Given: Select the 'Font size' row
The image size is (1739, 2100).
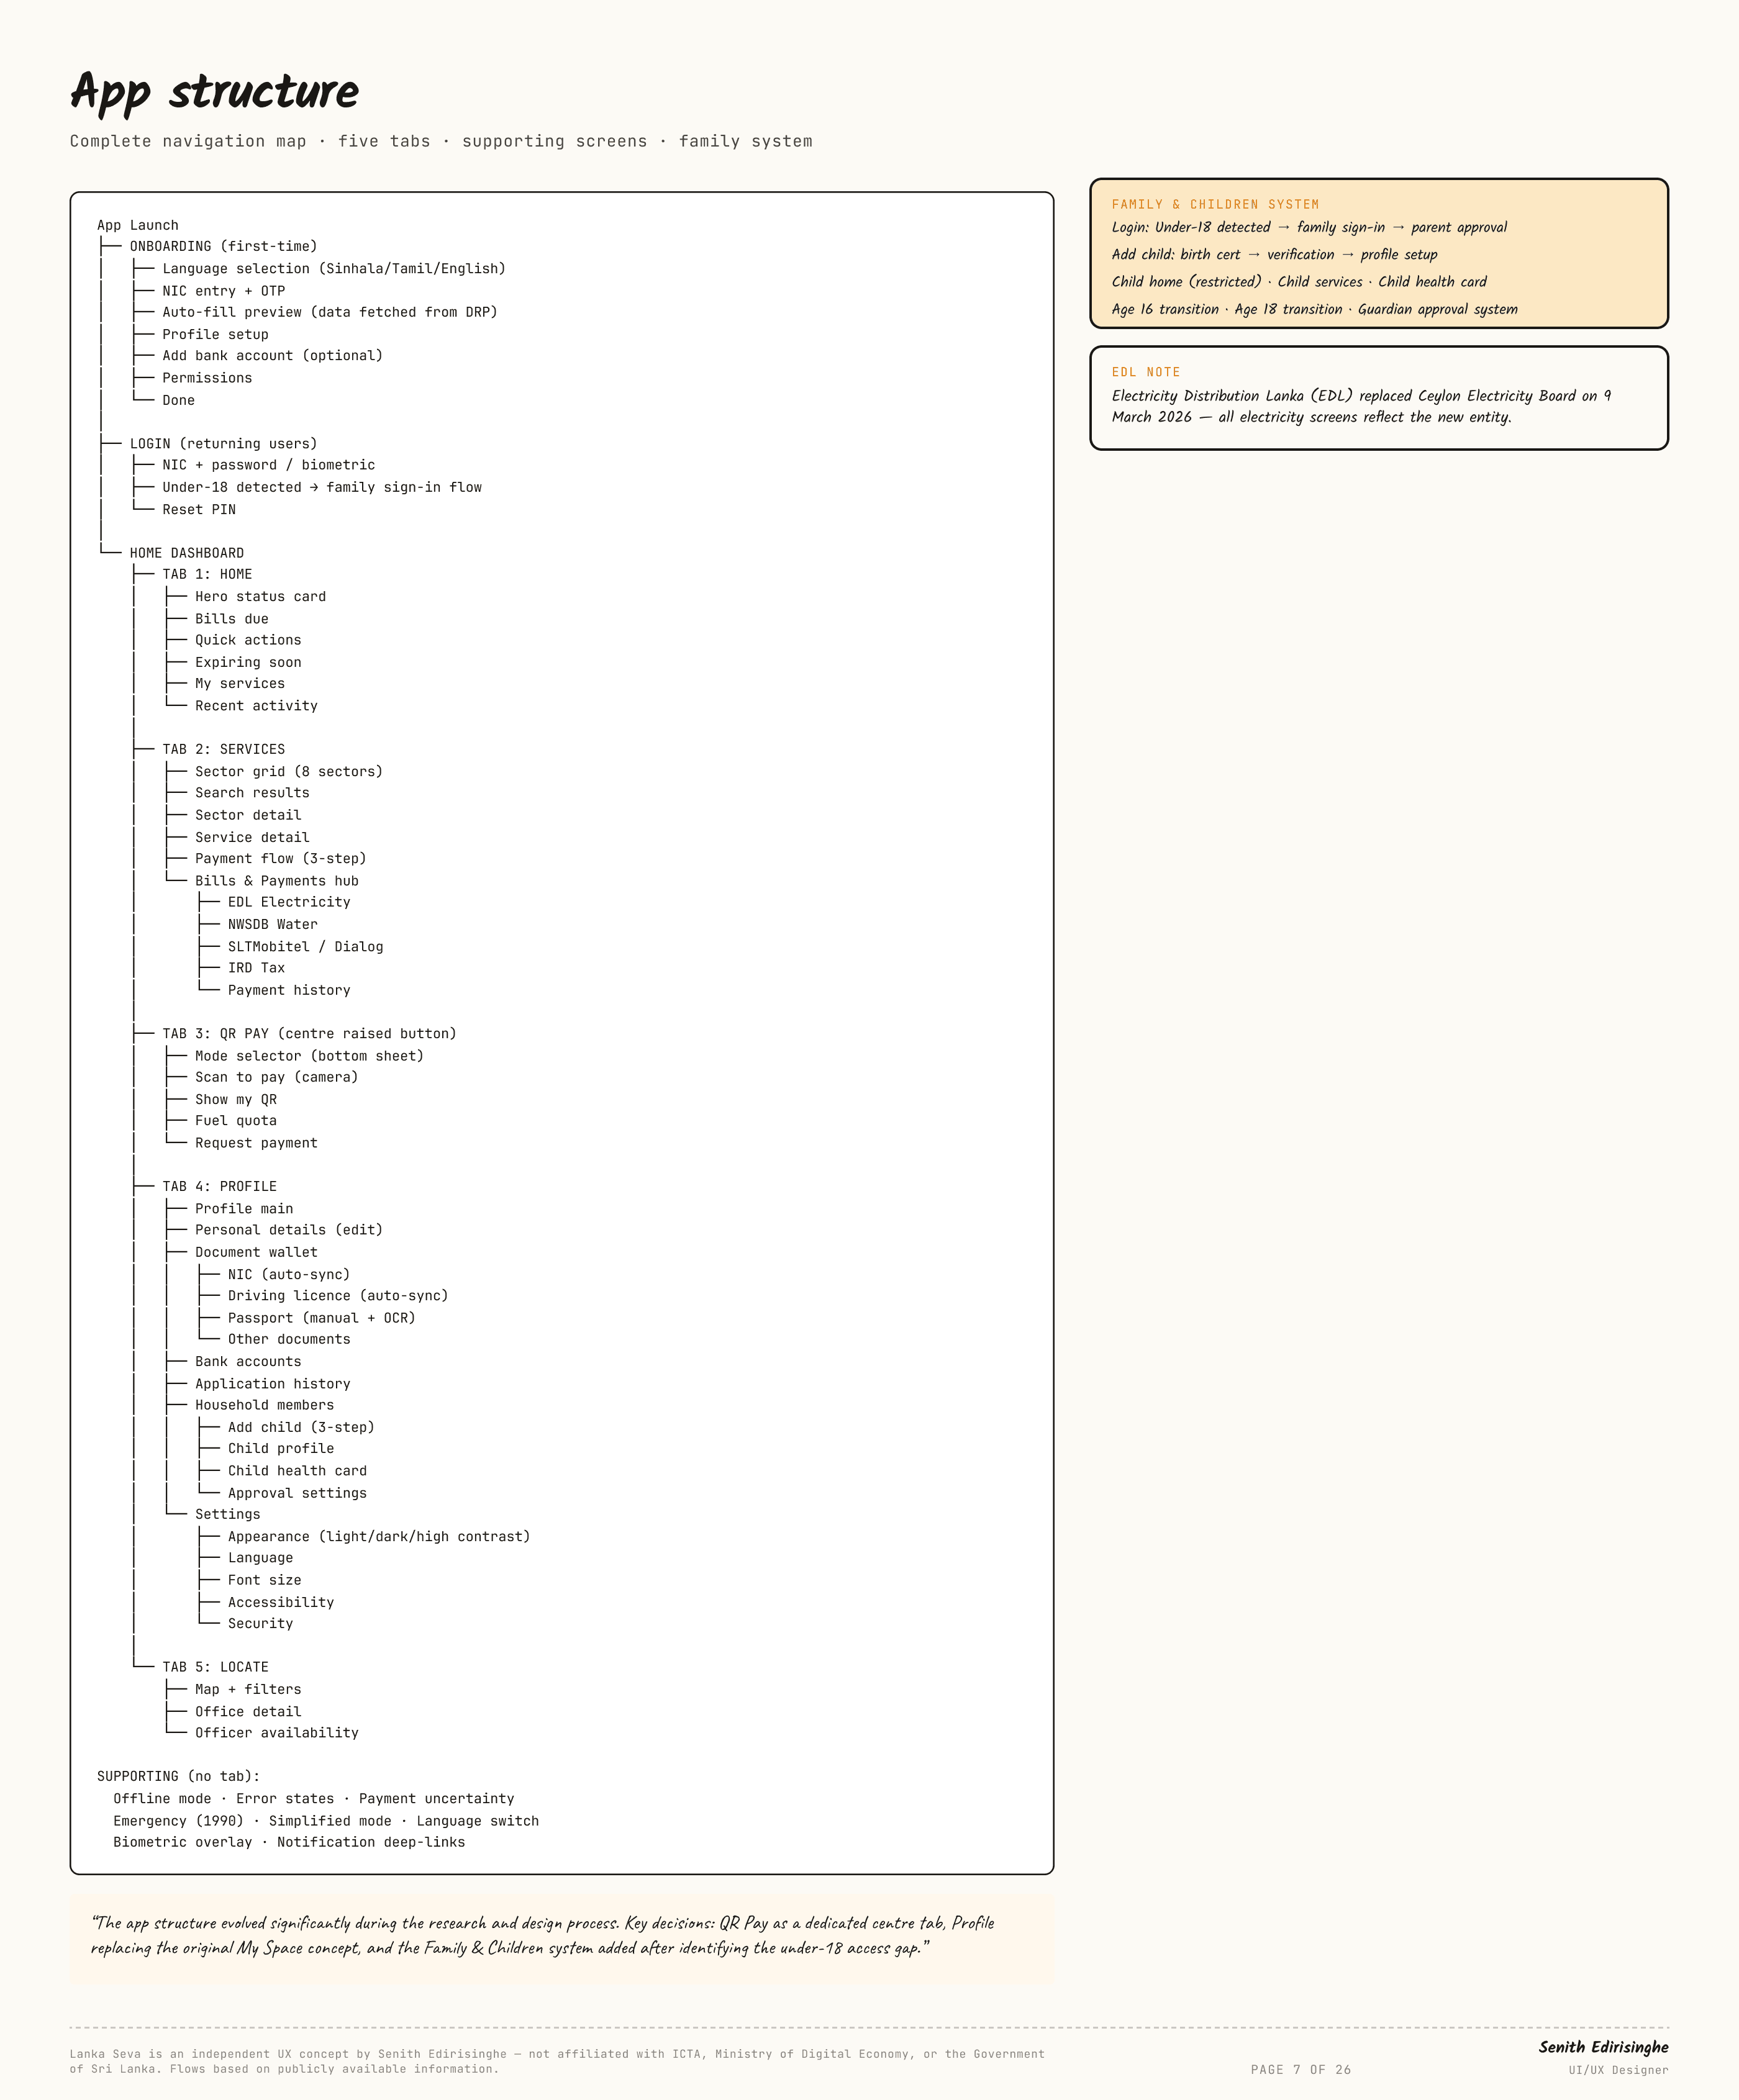Looking at the screenshot, I should [x=264, y=1580].
